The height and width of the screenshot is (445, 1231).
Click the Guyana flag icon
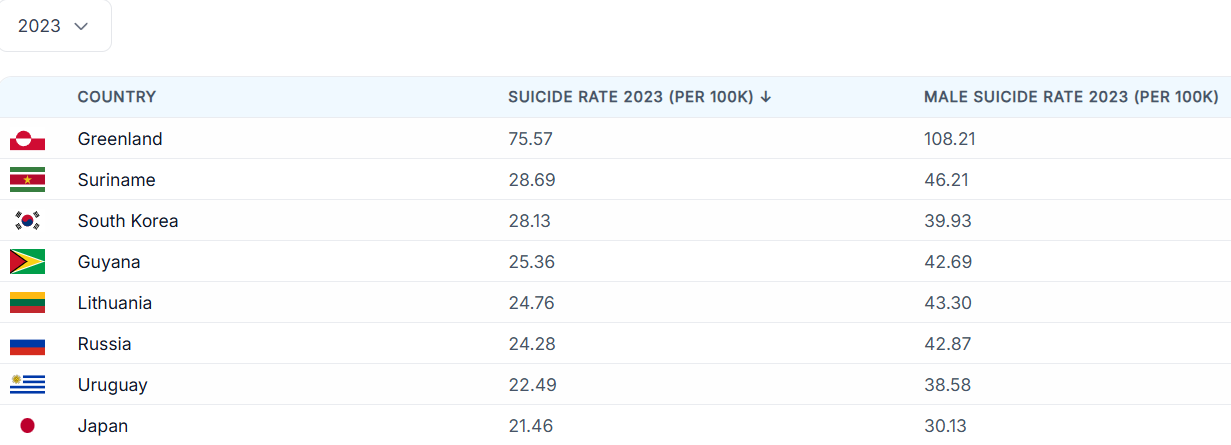pyautogui.click(x=27, y=262)
